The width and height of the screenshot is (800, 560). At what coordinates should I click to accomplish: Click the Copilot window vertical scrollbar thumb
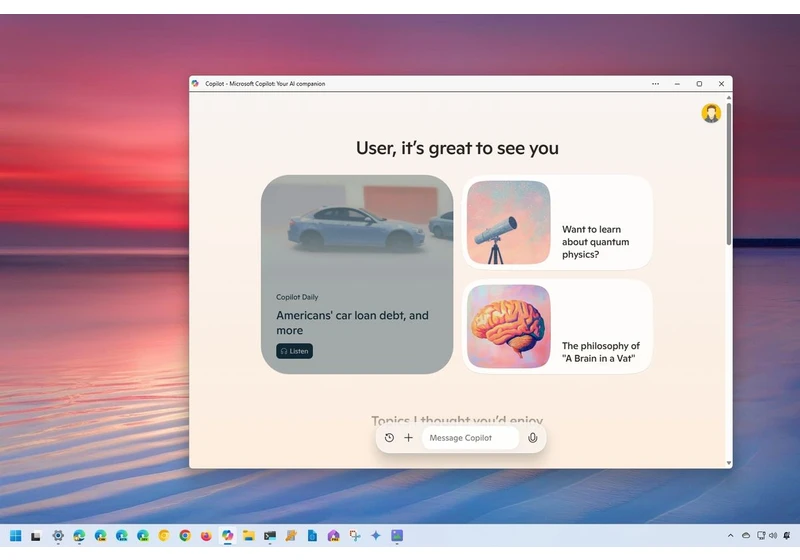729,174
